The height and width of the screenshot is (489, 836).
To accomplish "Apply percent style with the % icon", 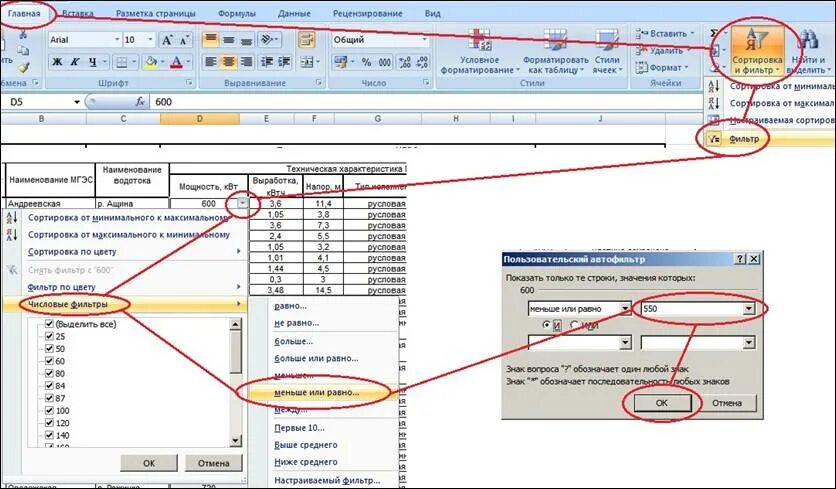I will (366, 62).
